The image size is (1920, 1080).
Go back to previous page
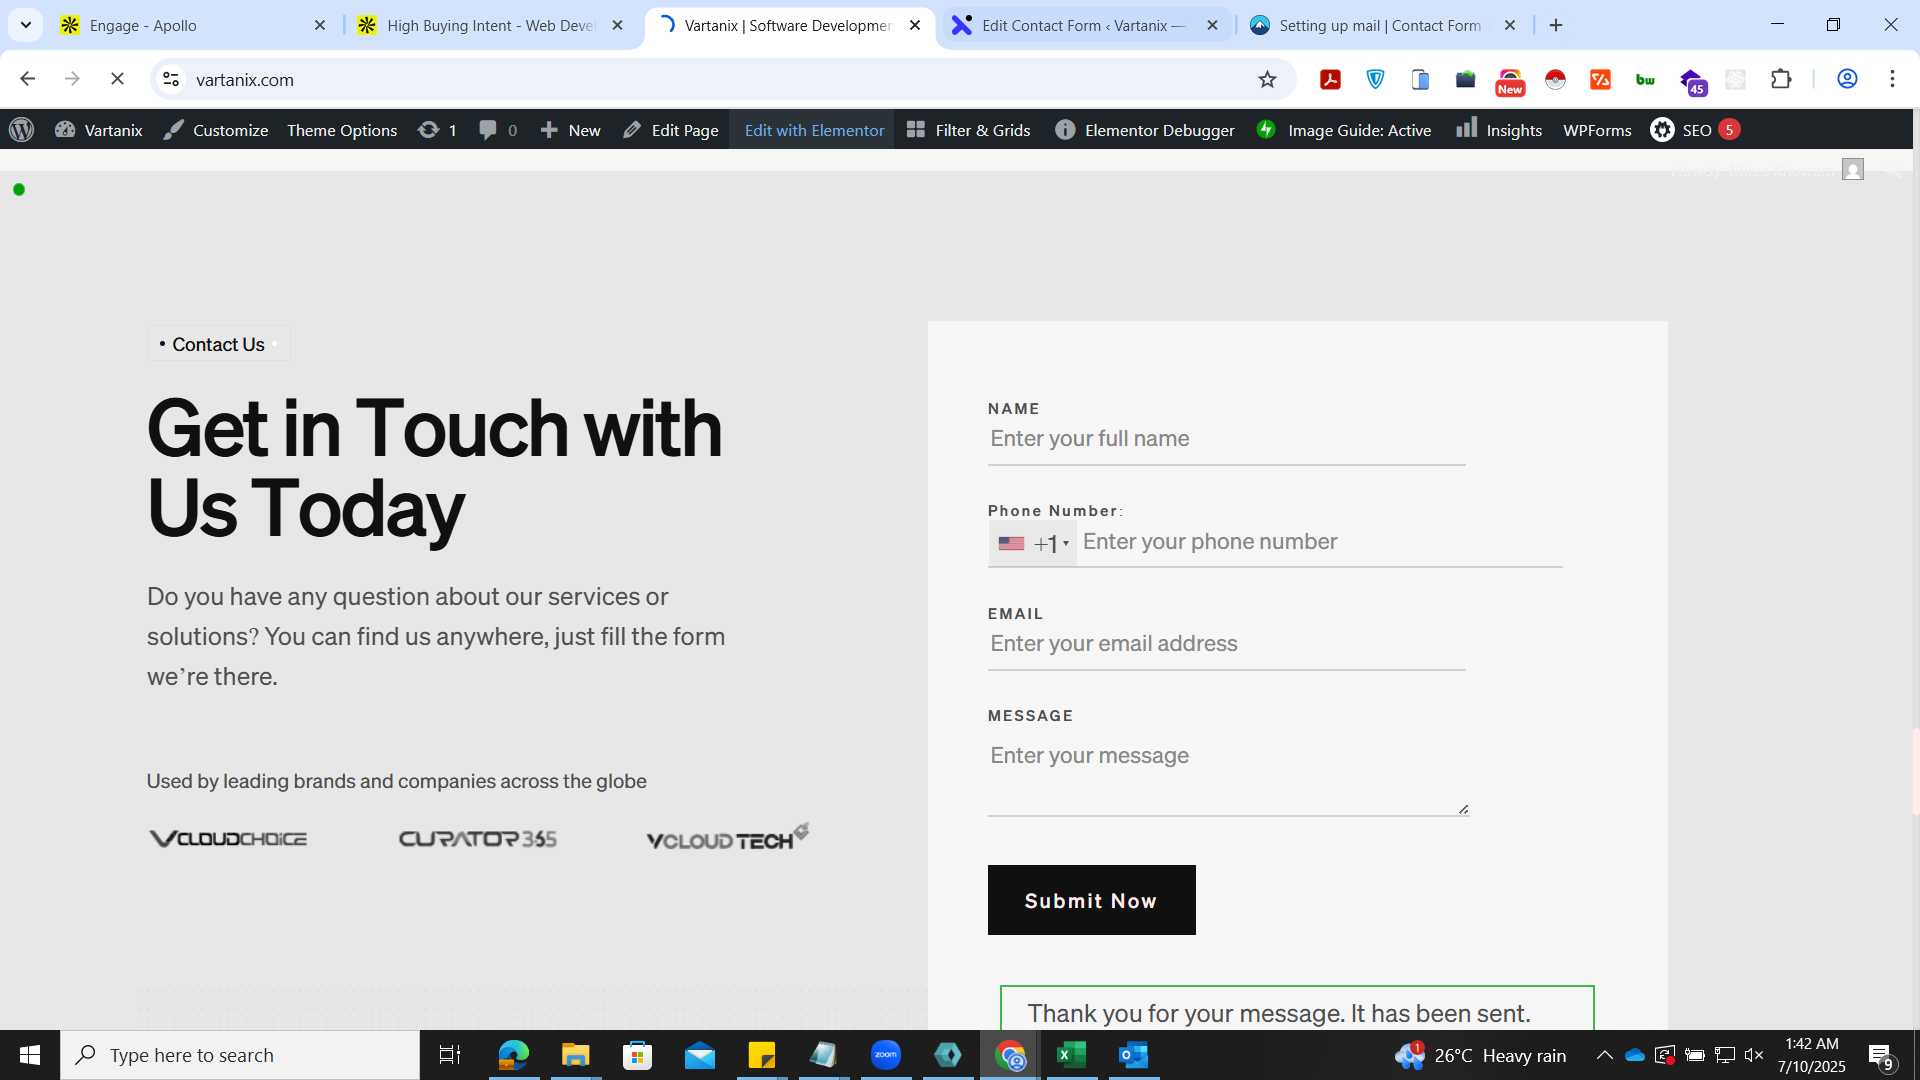click(28, 79)
